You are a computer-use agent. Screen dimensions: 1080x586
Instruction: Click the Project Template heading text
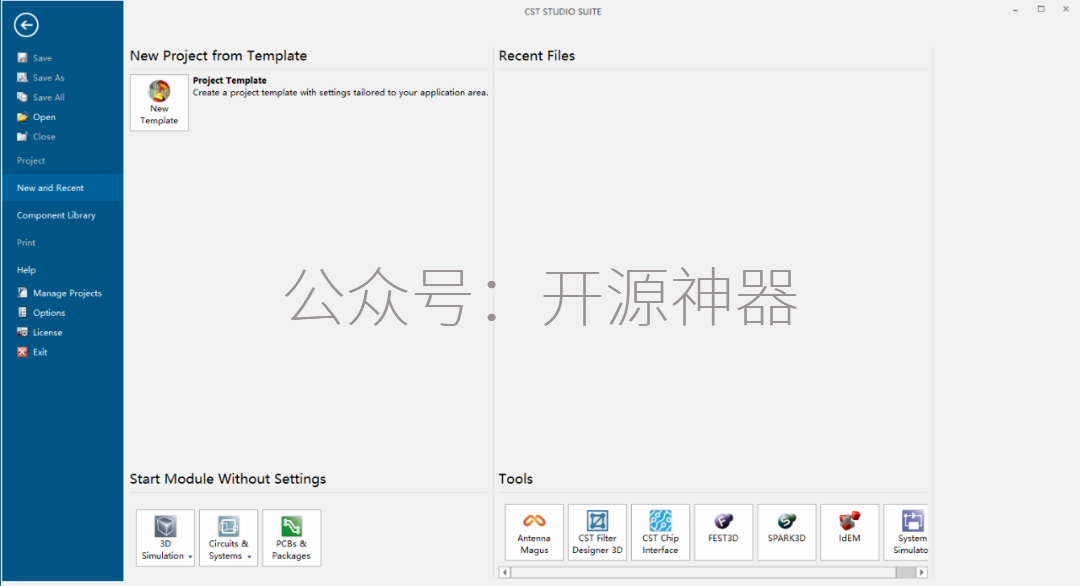(229, 81)
